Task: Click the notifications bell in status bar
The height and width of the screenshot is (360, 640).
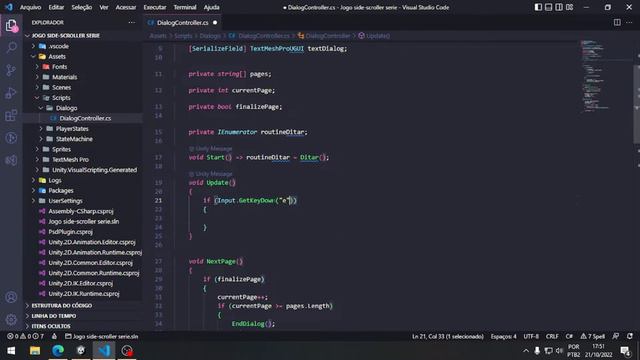Action: 630,336
